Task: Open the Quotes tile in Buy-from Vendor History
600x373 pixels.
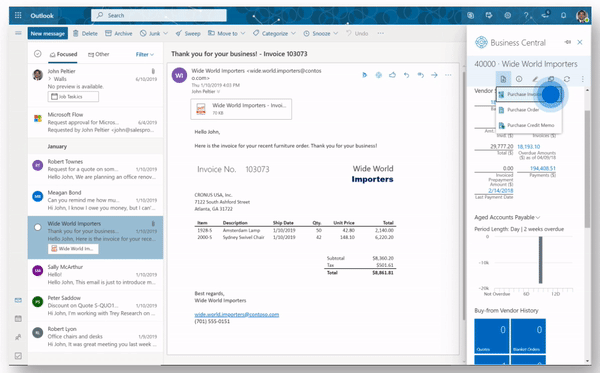Action: click(492, 336)
